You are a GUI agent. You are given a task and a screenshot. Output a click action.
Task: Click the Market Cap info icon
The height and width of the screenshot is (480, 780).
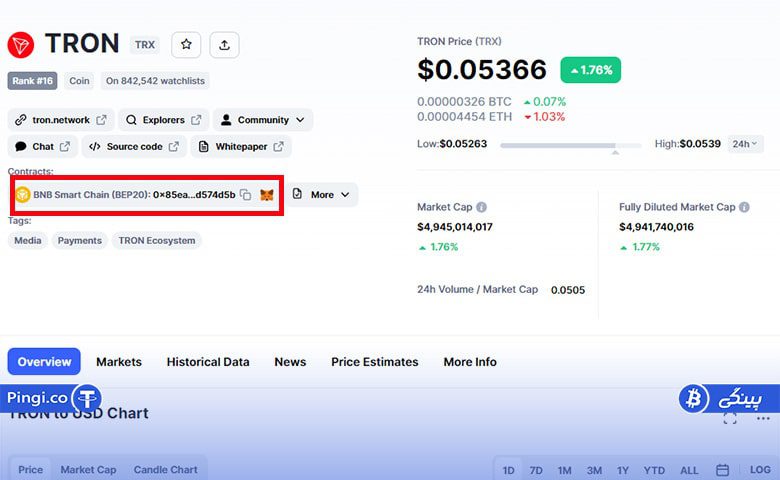coord(482,207)
